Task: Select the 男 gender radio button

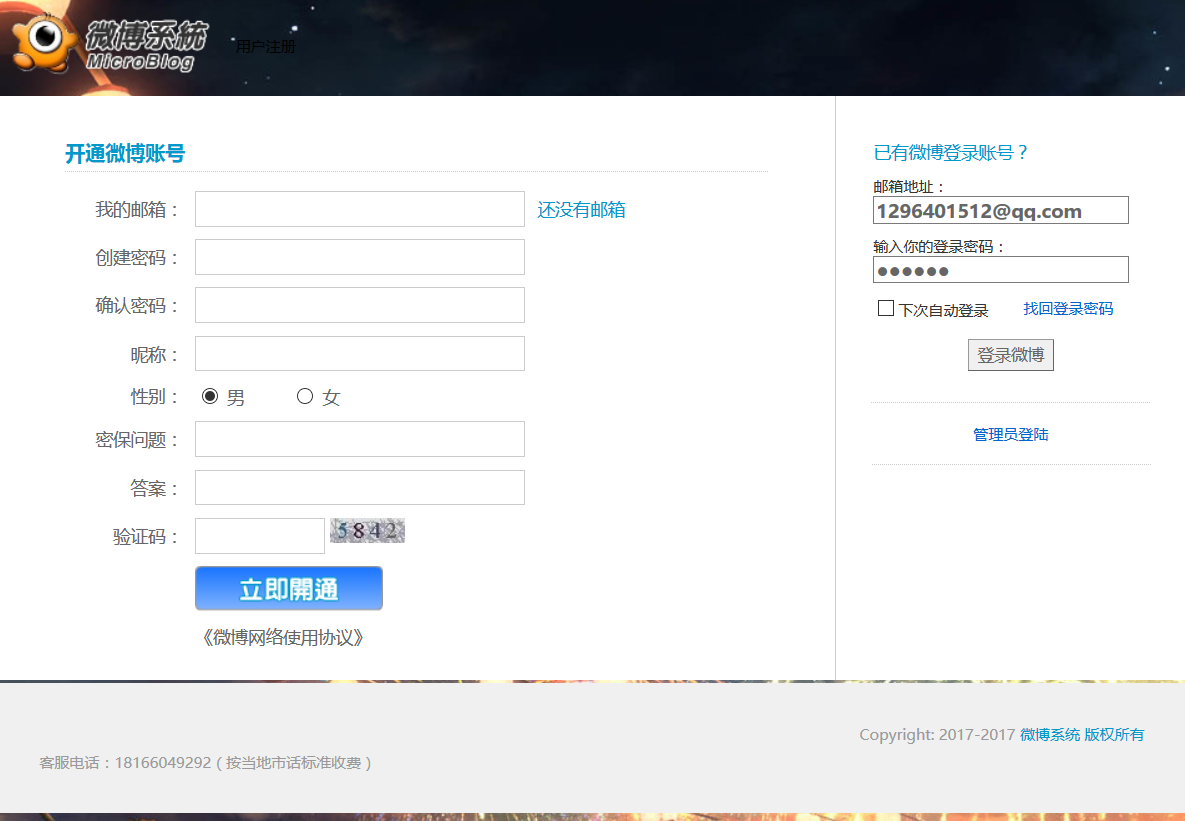Action: [x=210, y=396]
